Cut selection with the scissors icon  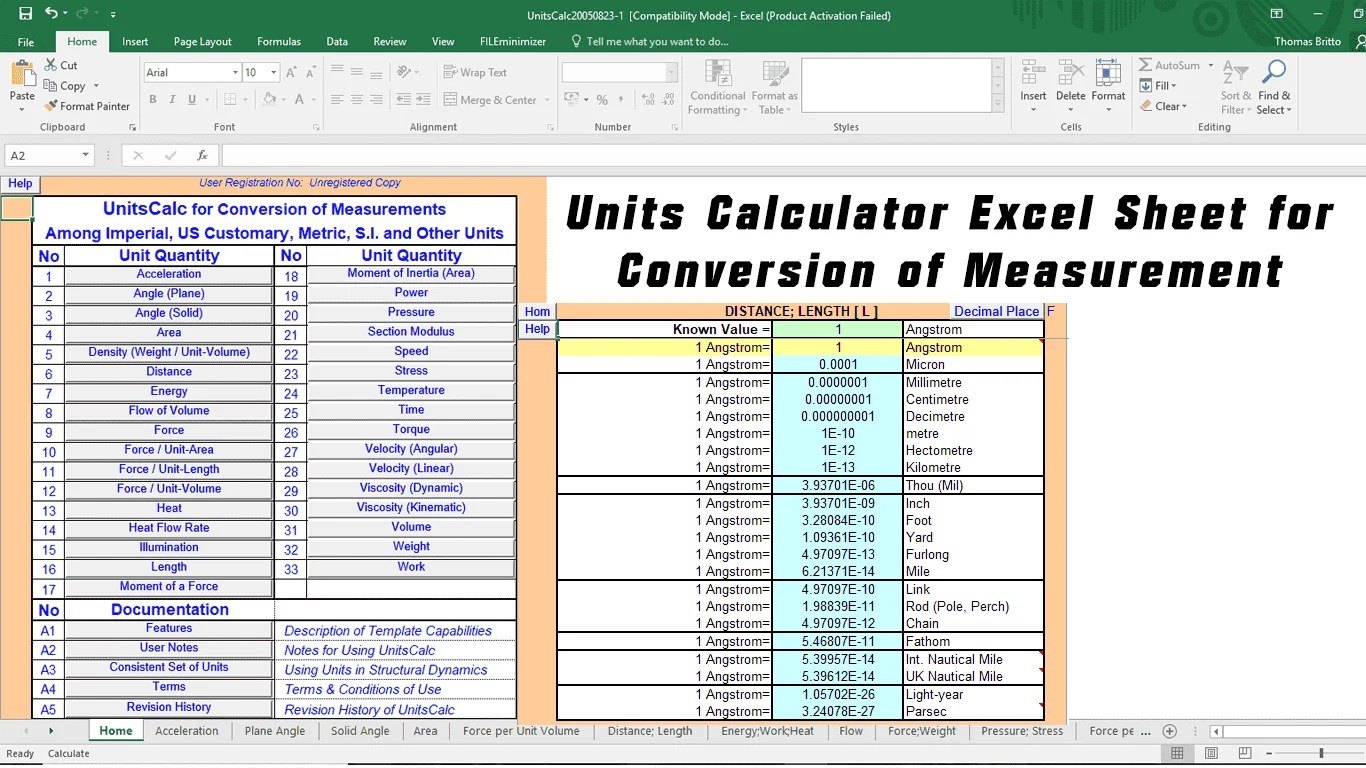tap(52, 65)
